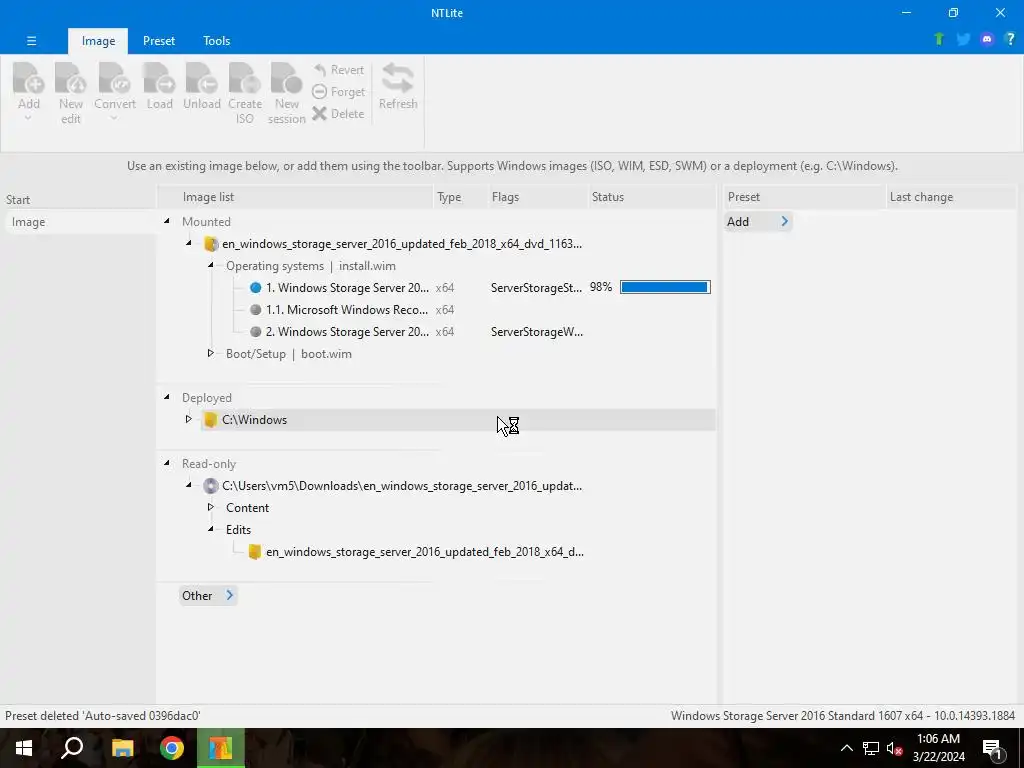Viewport: 1024px width, 768px height.
Task: Click the Create ISO toolbar icon
Action: (245, 78)
